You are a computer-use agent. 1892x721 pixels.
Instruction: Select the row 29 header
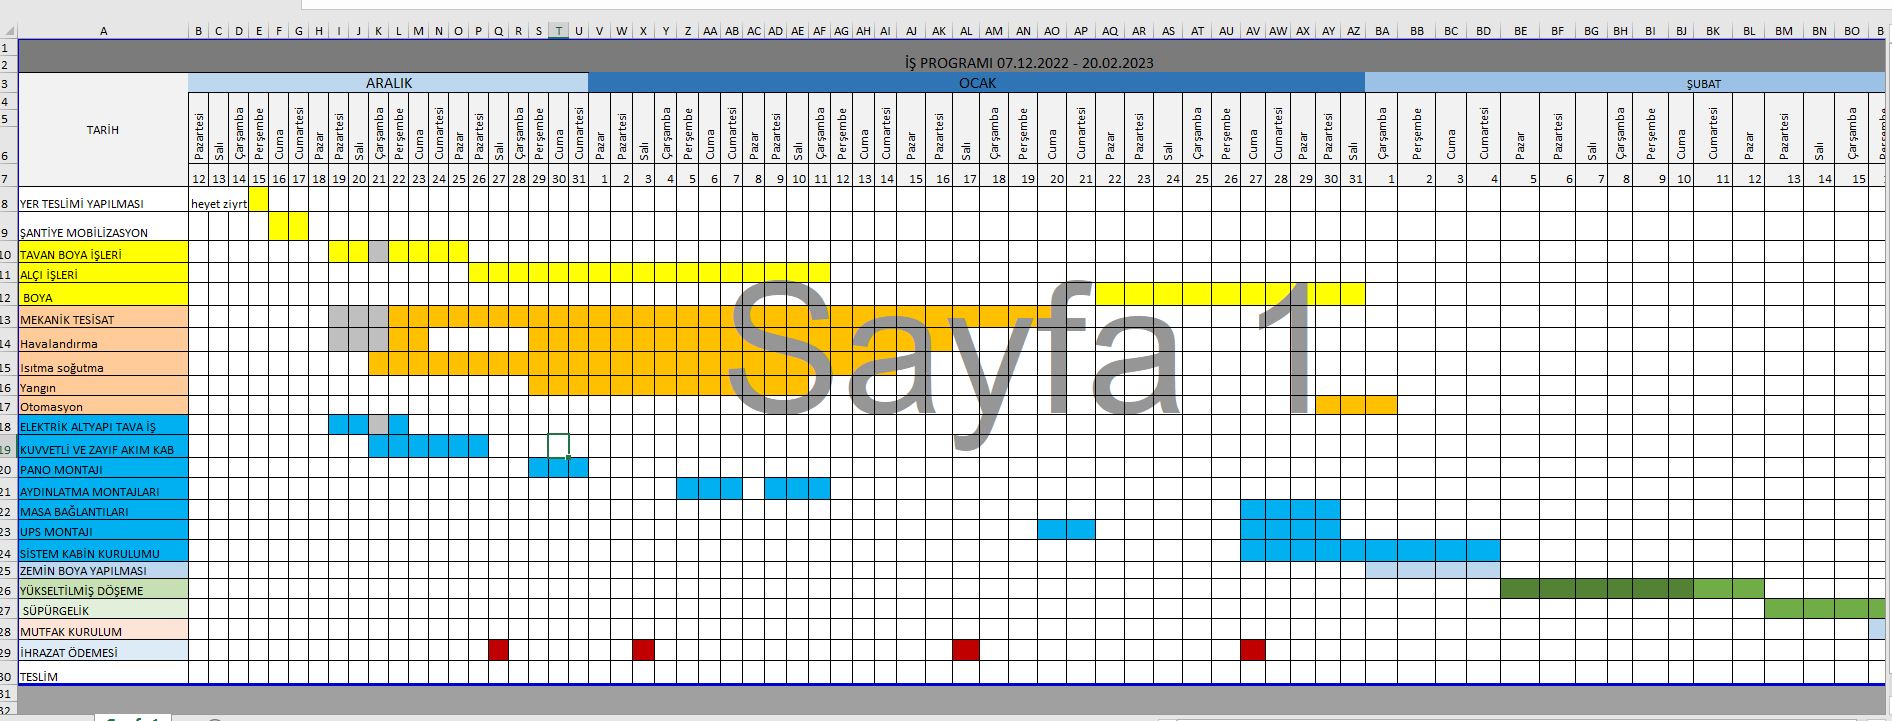pos(8,652)
